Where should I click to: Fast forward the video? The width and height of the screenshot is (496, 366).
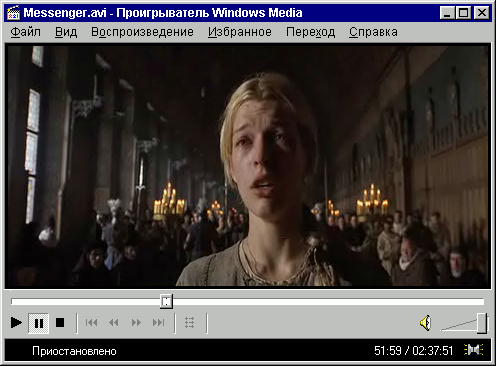click(136, 323)
